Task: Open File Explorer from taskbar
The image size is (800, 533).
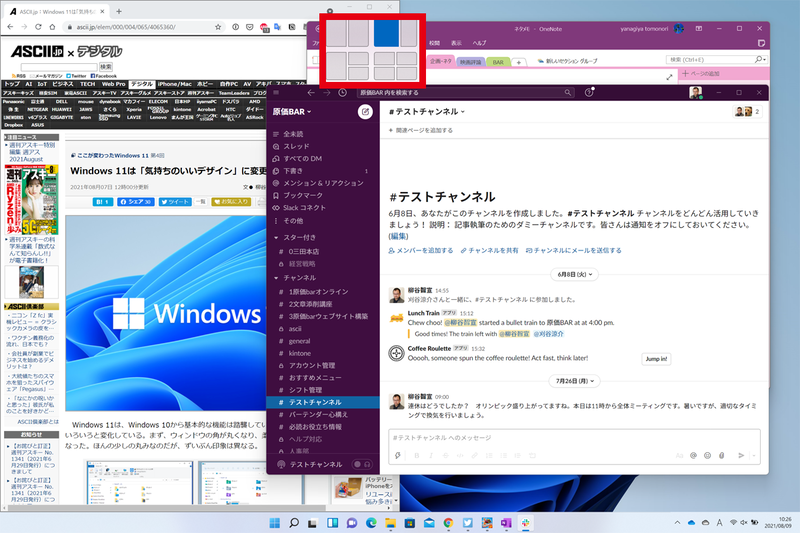Action: pyautogui.click(x=390, y=523)
